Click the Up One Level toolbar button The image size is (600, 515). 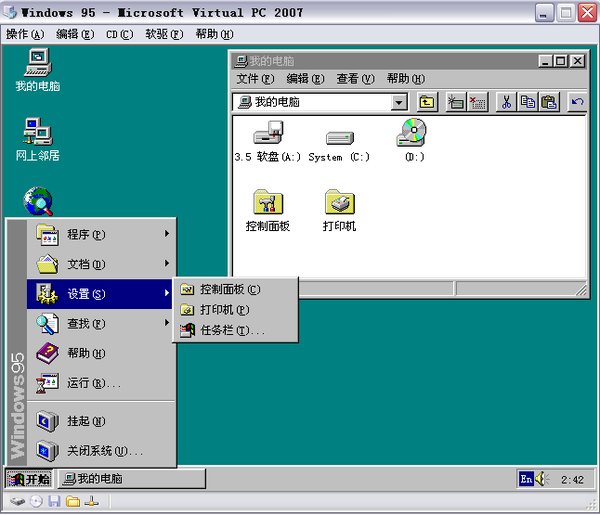pyautogui.click(x=427, y=102)
